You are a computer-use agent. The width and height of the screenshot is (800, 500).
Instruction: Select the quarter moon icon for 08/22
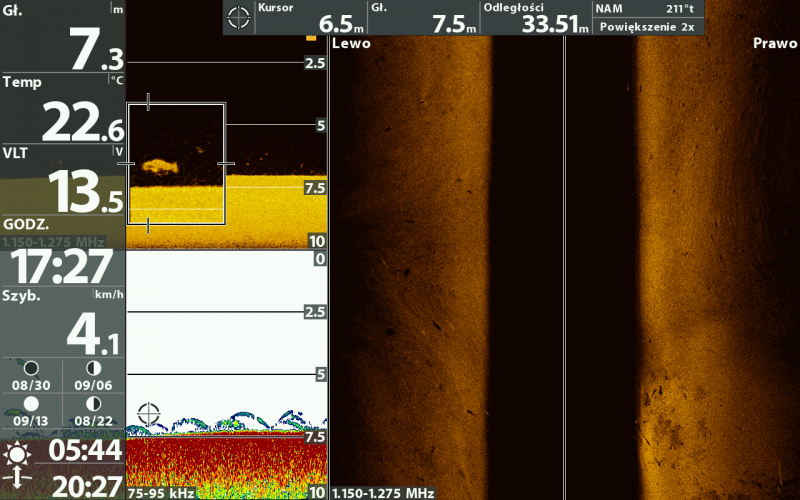93,404
